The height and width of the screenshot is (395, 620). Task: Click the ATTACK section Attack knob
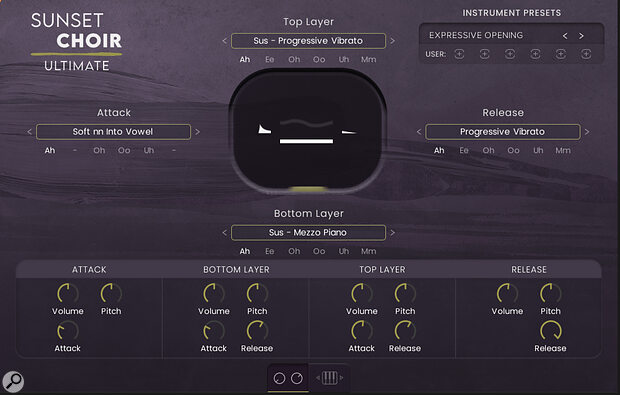[x=68, y=331]
